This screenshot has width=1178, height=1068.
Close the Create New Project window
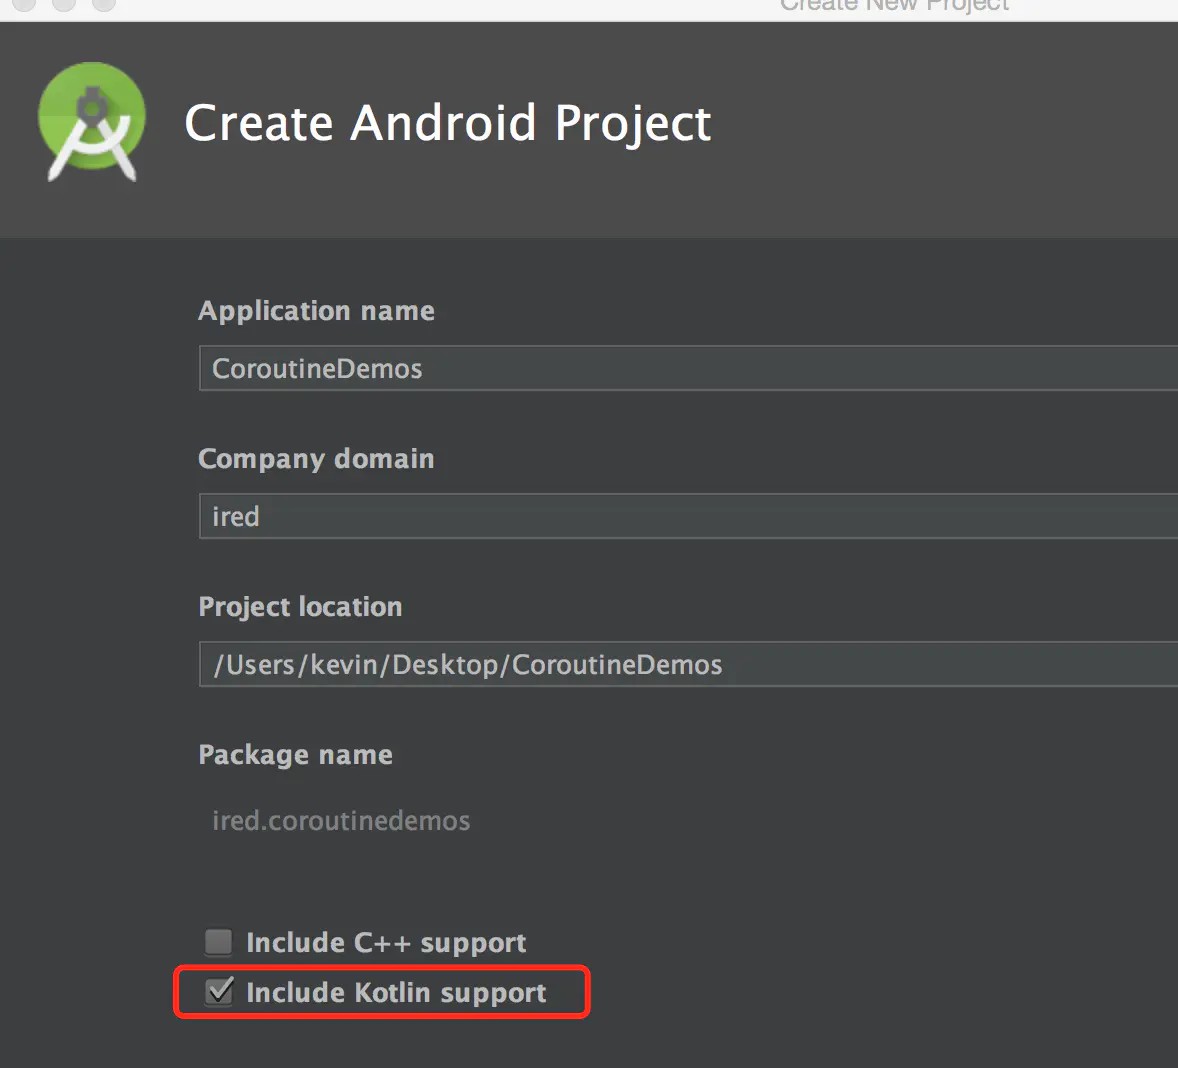pos(24,4)
